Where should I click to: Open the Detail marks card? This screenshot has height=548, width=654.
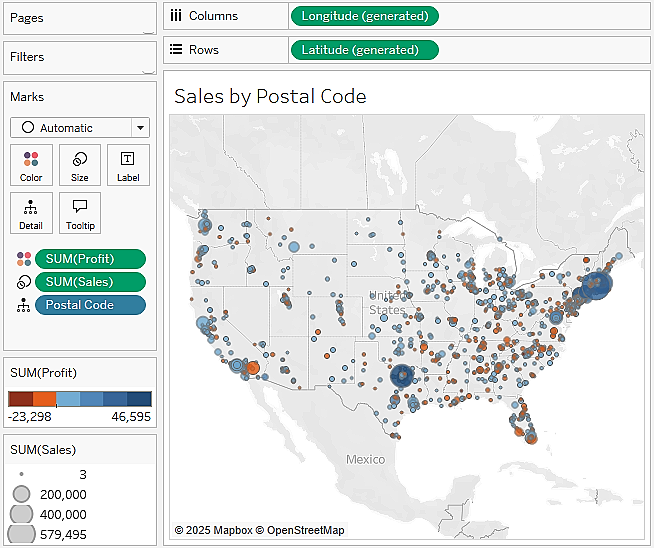[31, 213]
